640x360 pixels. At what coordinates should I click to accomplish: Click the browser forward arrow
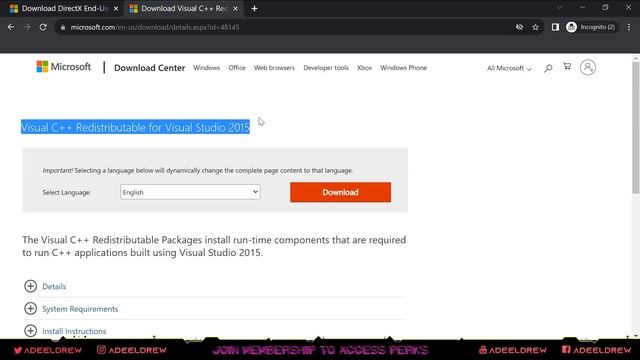point(27,27)
